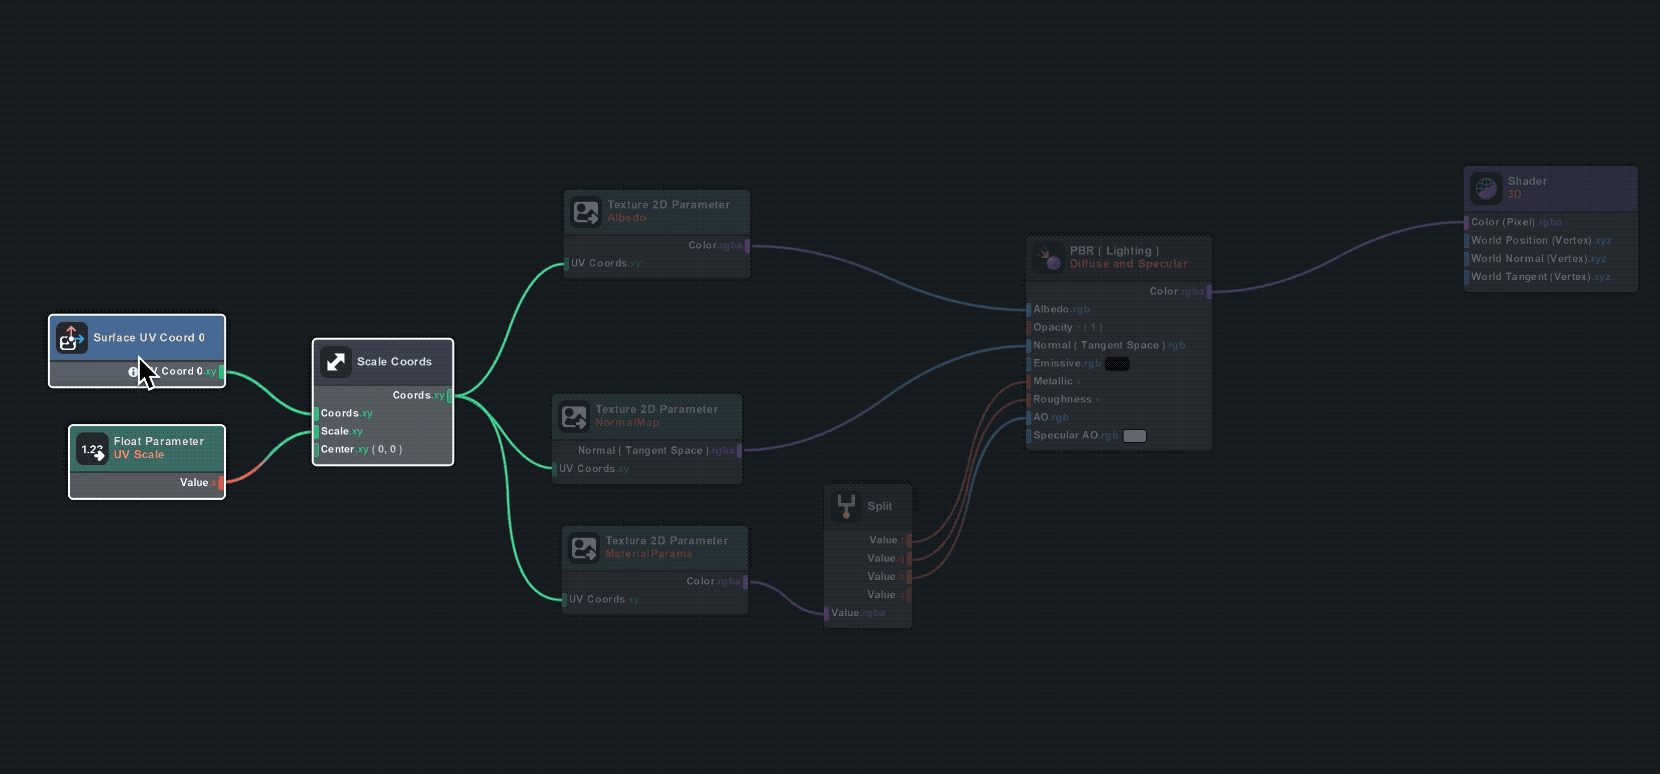Screen dimensions: 1660x774
Task: Click the Shader 3D node icon
Action: pos(1486,188)
